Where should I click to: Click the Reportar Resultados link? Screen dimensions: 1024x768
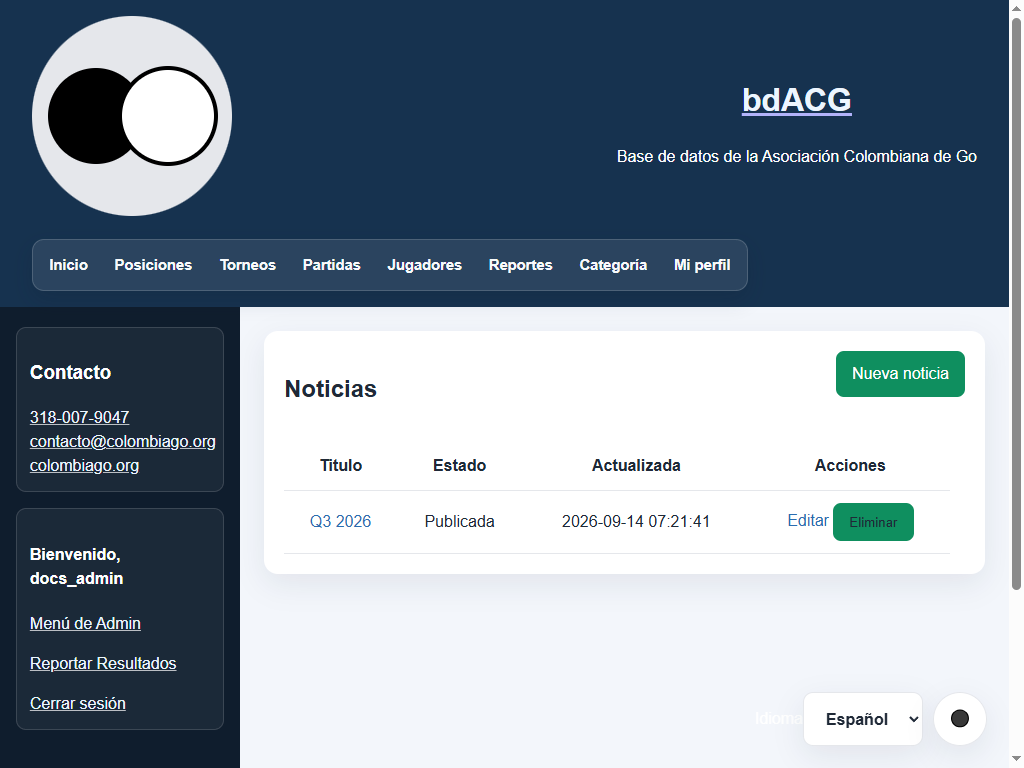click(103, 663)
